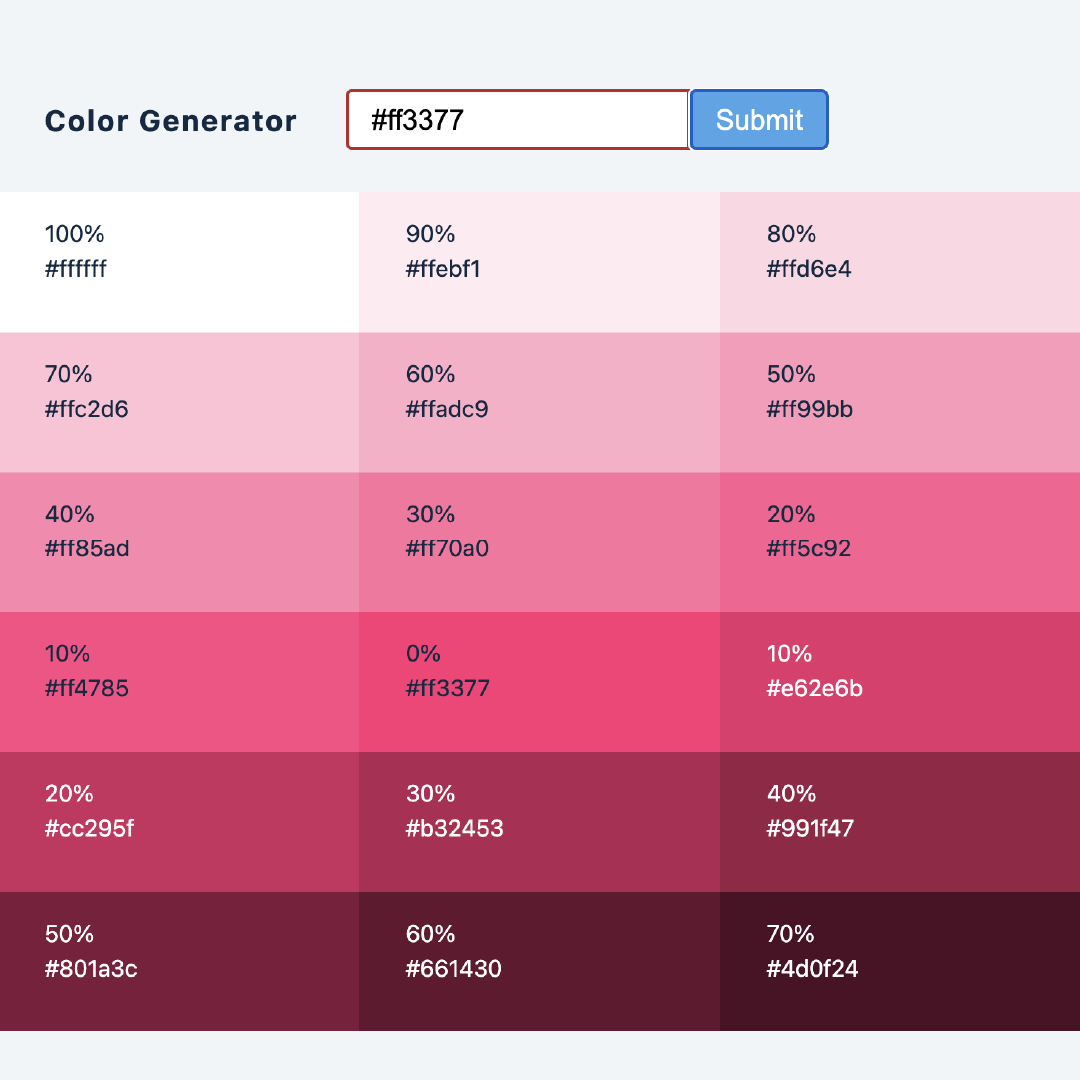Select the 60% tint #ffadc9
The height and width of the screenshot is (1080, 1080).
pyautogui.click(x=539, y=401)
